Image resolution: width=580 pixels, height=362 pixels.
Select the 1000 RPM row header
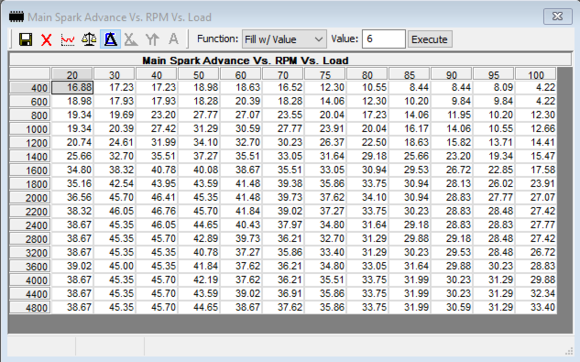tap(30, 129)
